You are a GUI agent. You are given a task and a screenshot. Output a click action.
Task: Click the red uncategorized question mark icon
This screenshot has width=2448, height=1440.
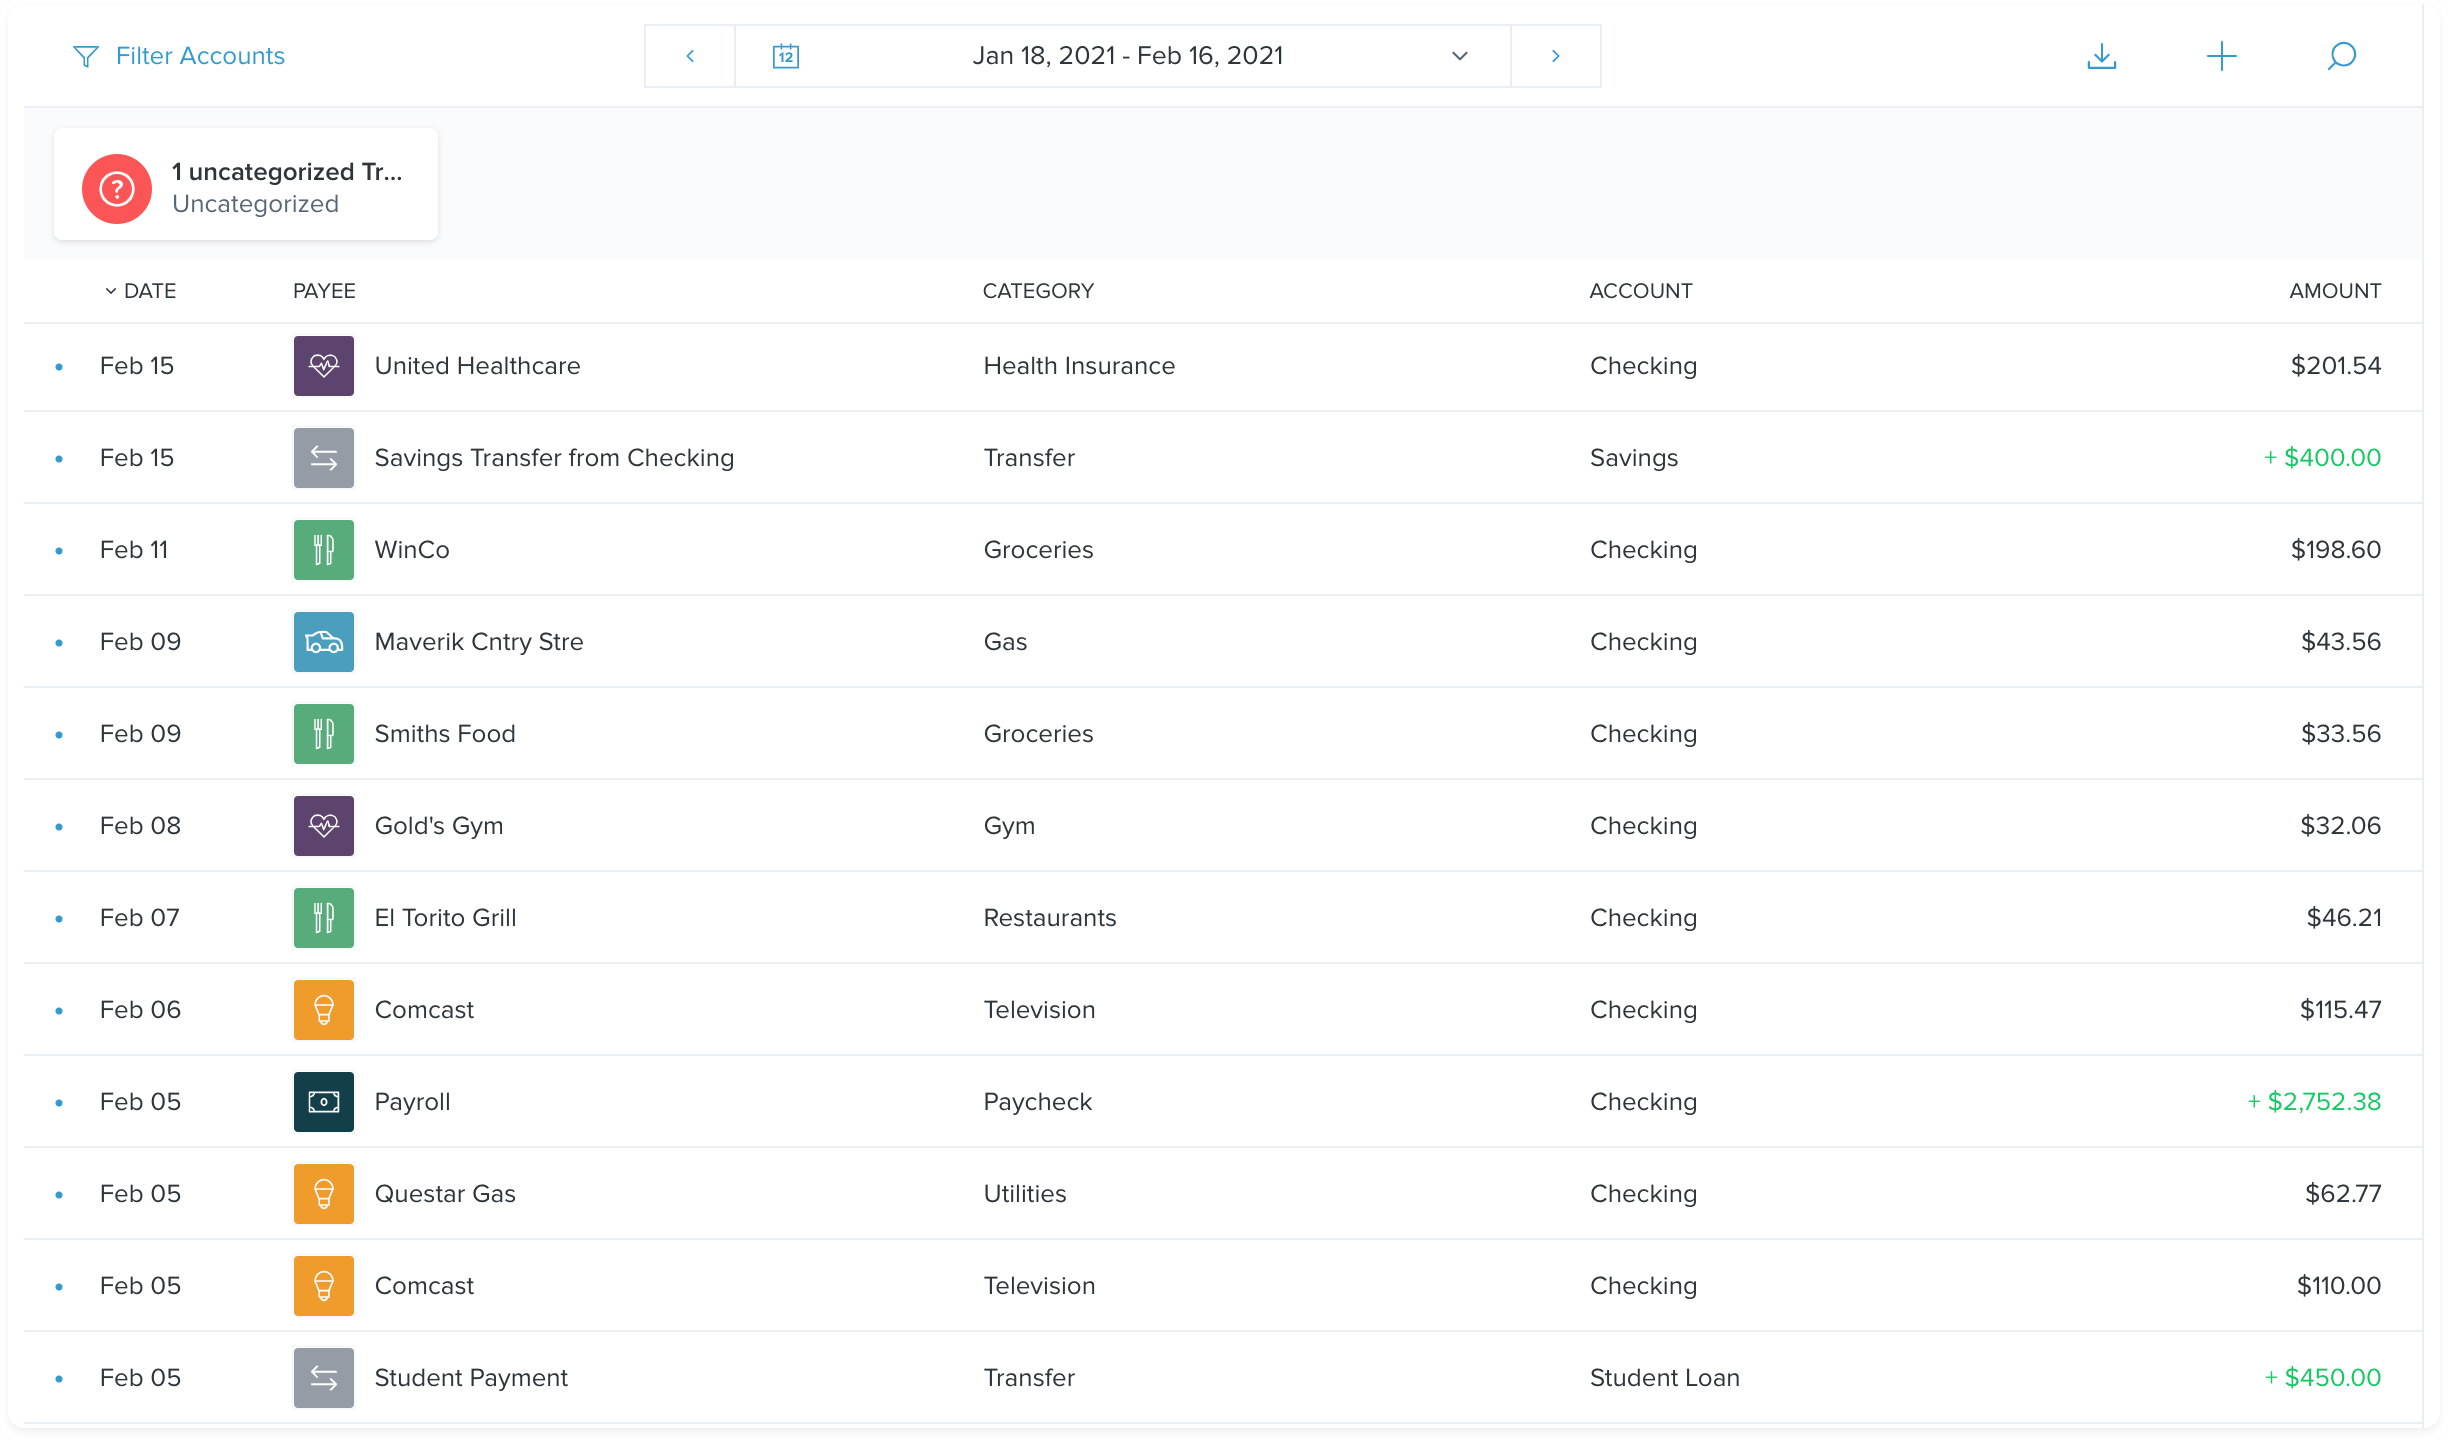tap(117, 188)
